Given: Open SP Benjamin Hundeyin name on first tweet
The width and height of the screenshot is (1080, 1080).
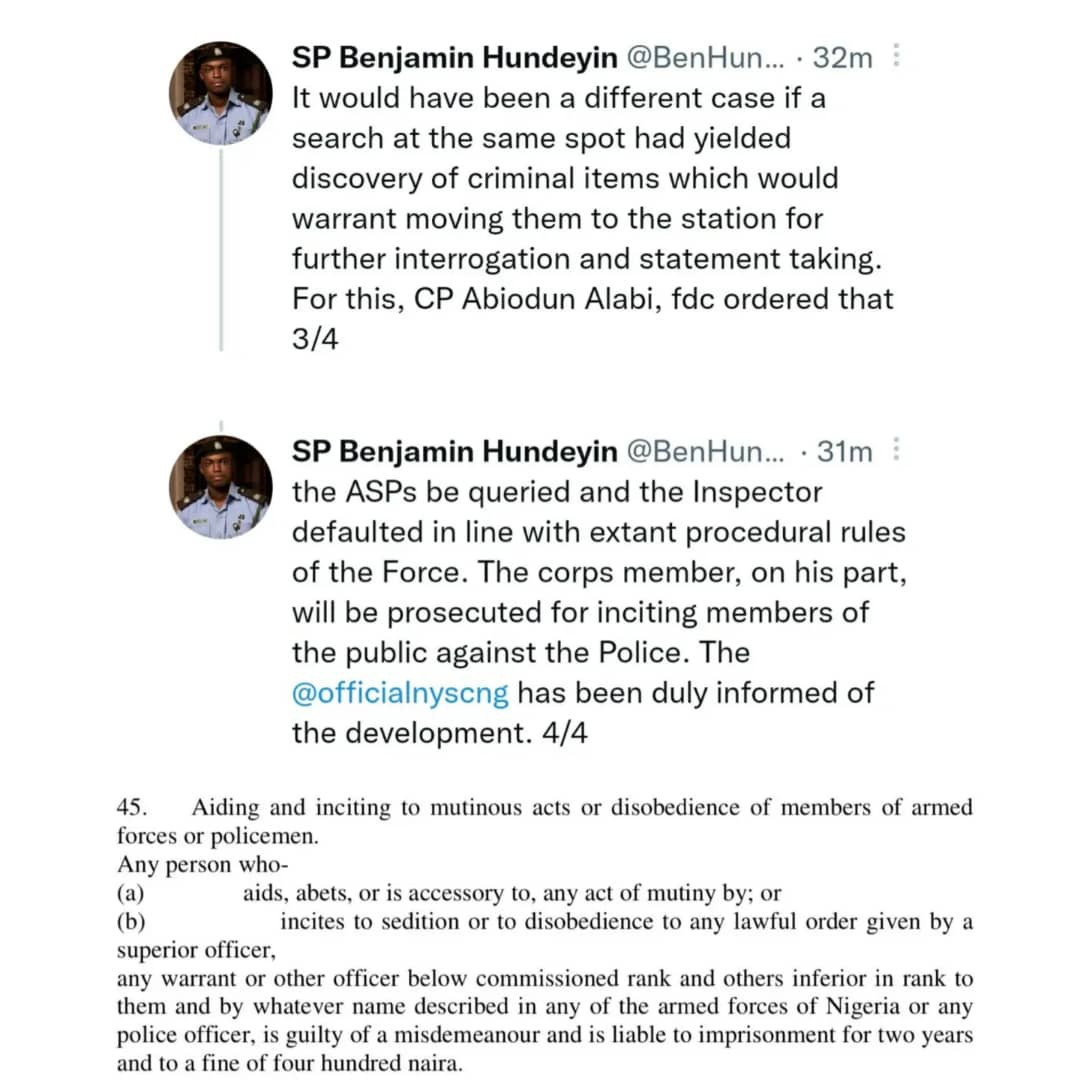Looking at the screenshot, I should pyautogui.click(x=455, y=57).
